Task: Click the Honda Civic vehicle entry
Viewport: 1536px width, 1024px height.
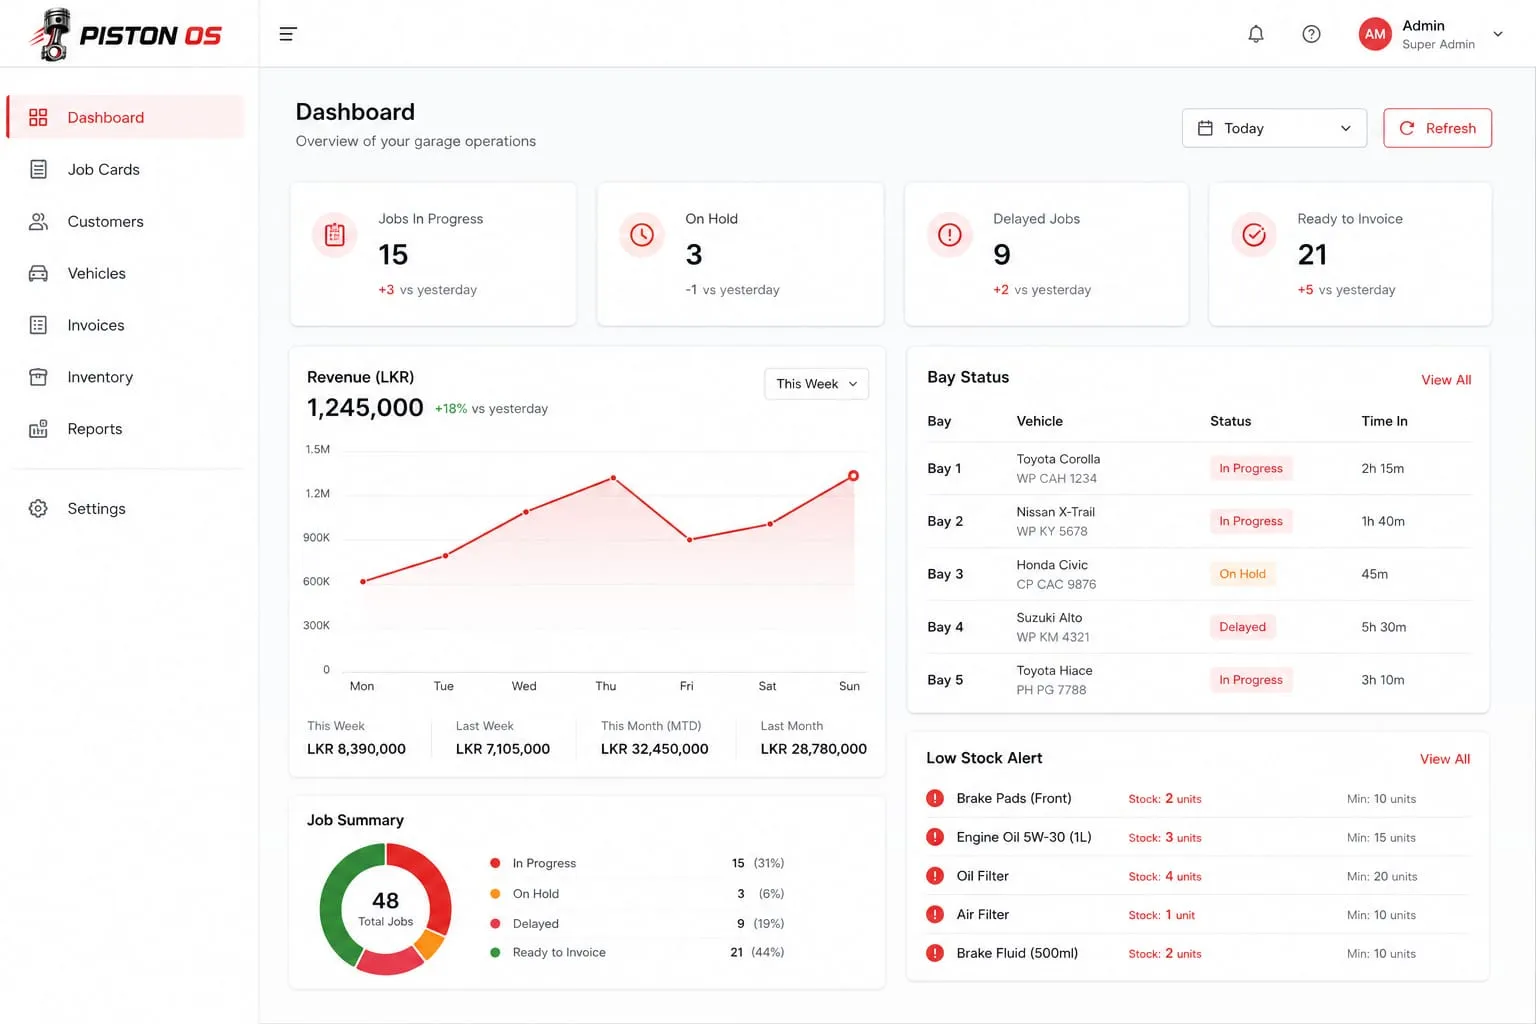Action: 1056,574
